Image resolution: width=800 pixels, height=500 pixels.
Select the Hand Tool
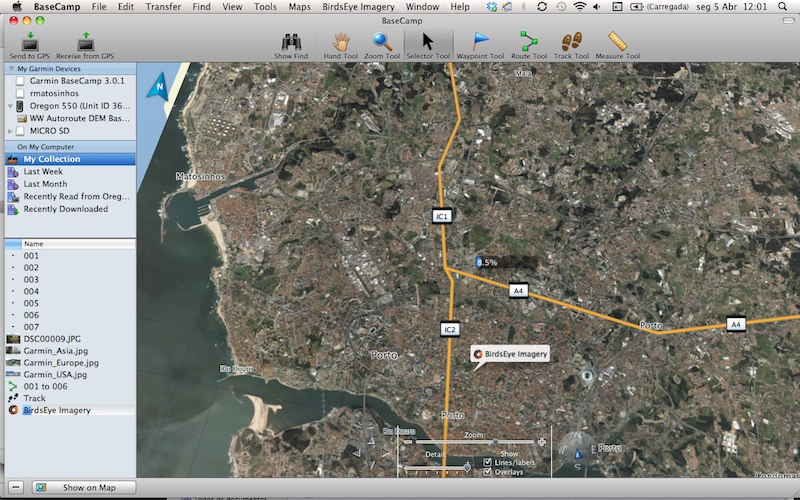pos(340,42)
